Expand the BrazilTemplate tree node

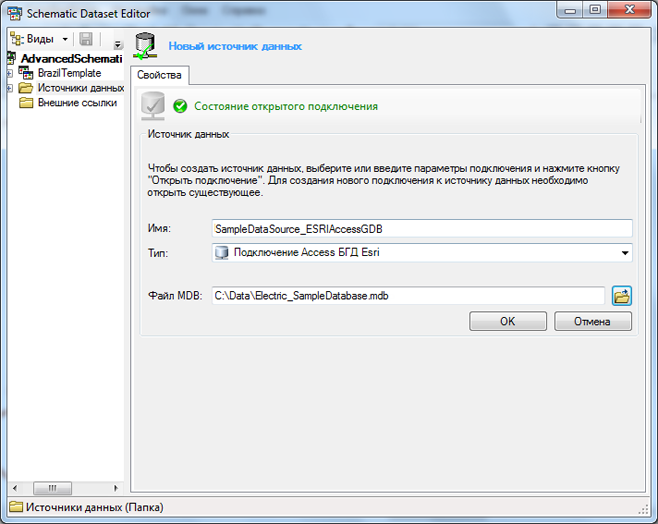tap(10, 73)
